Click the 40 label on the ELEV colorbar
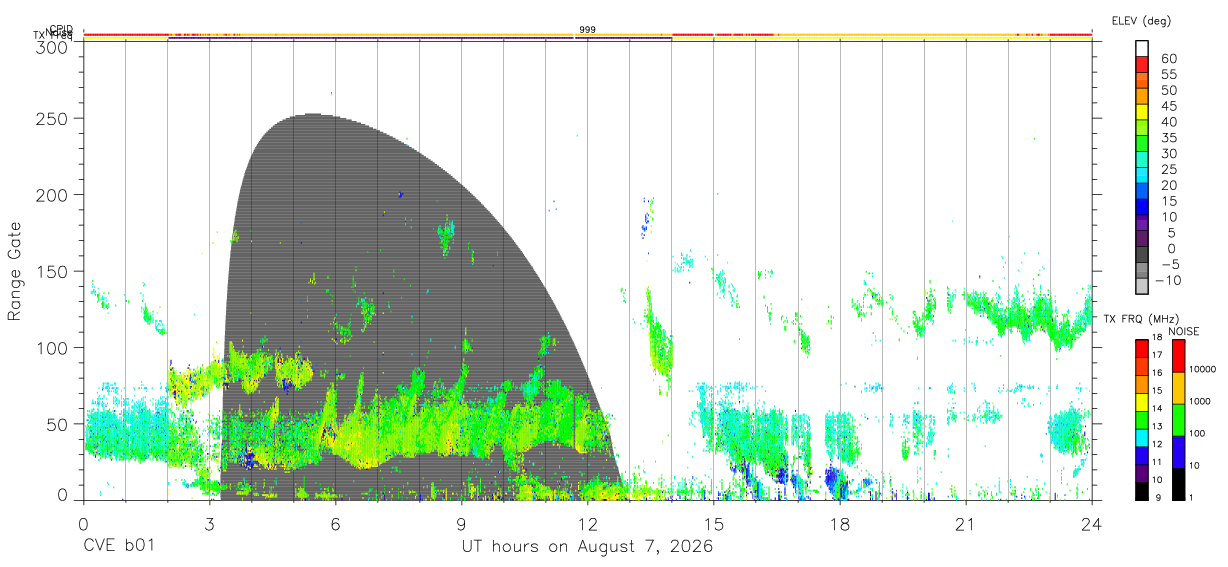 [x=1169, y=122]
